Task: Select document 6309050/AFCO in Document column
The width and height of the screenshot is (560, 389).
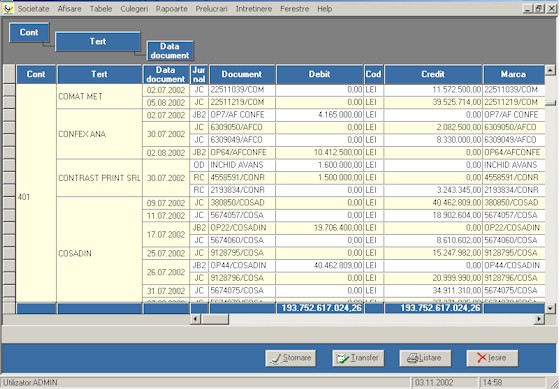Action: pos(242,128)
